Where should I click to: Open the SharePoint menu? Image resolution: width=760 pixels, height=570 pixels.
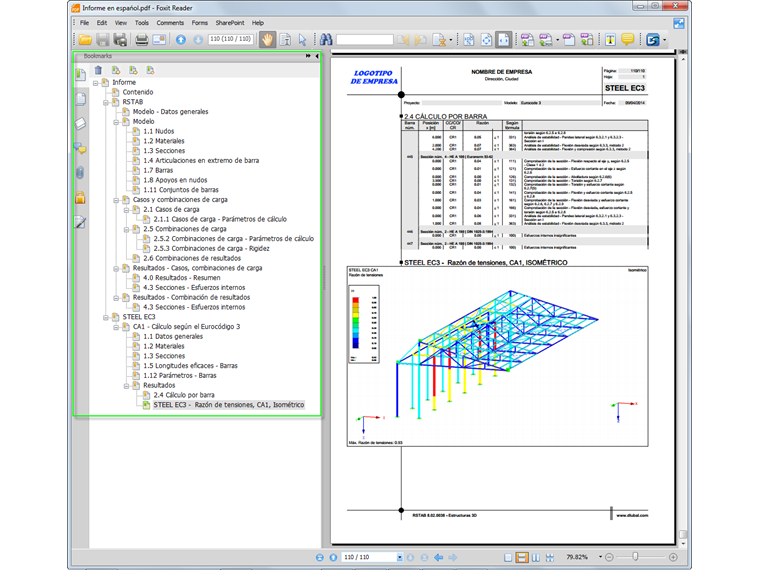pos(230,23)
